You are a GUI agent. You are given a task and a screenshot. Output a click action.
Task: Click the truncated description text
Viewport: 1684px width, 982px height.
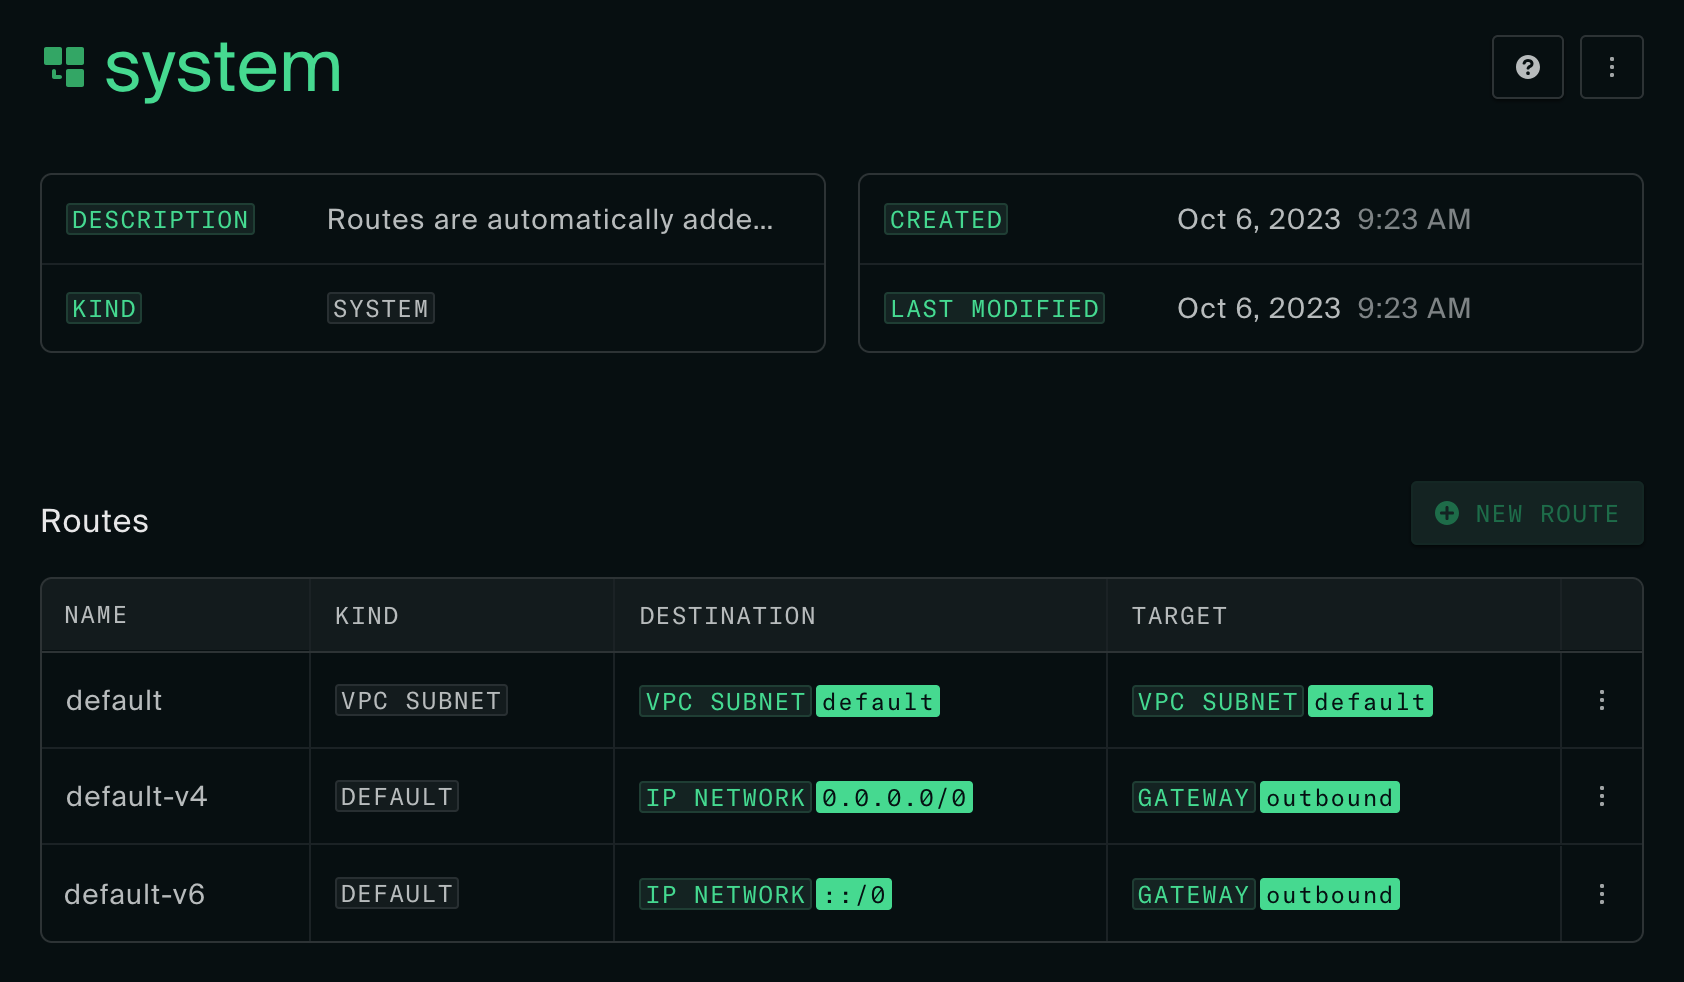pyautogui.click(x=549, y=219)
